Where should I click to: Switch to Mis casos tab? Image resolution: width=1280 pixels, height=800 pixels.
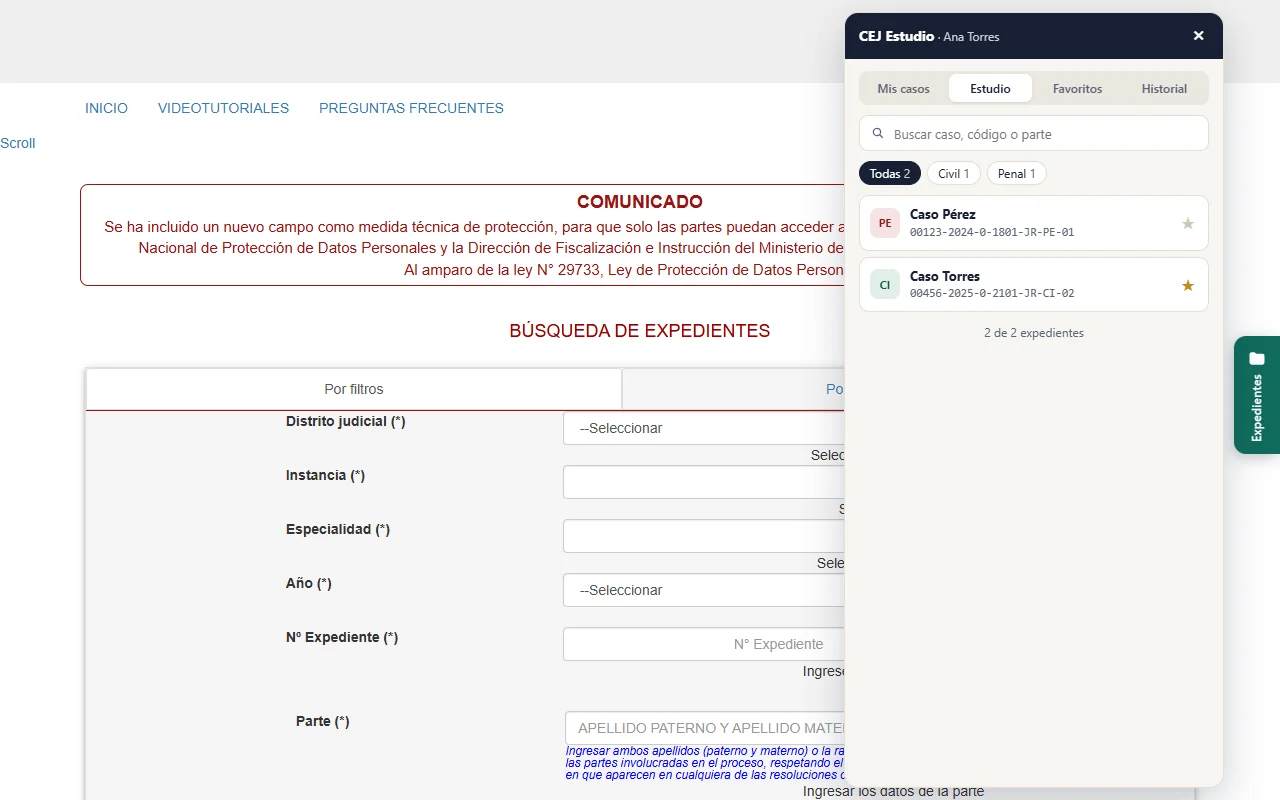click(904, 88)
